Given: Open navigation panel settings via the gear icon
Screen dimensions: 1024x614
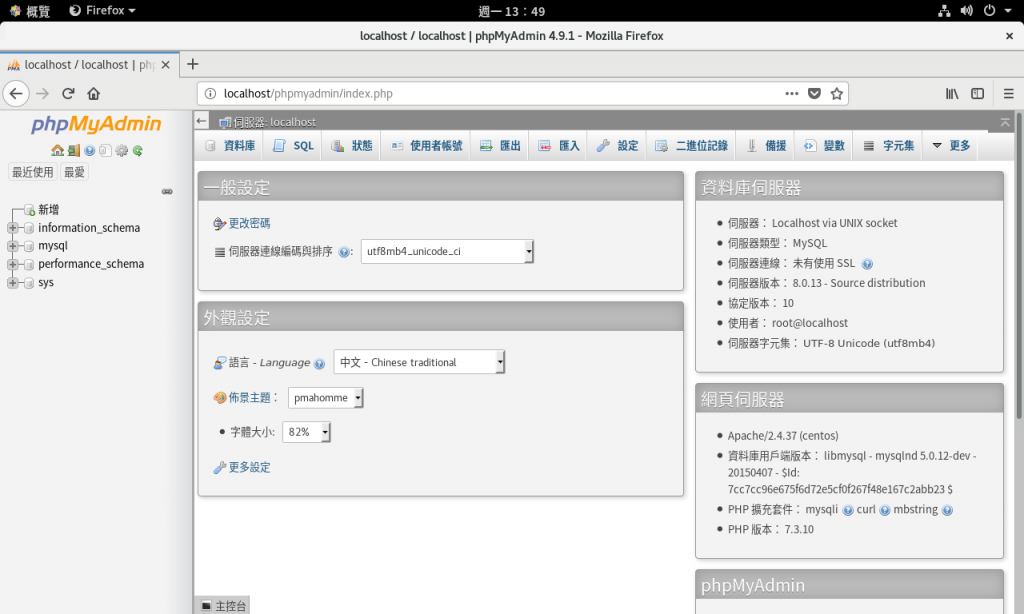Looking at the screenshot, I should (x=121, y=151).
